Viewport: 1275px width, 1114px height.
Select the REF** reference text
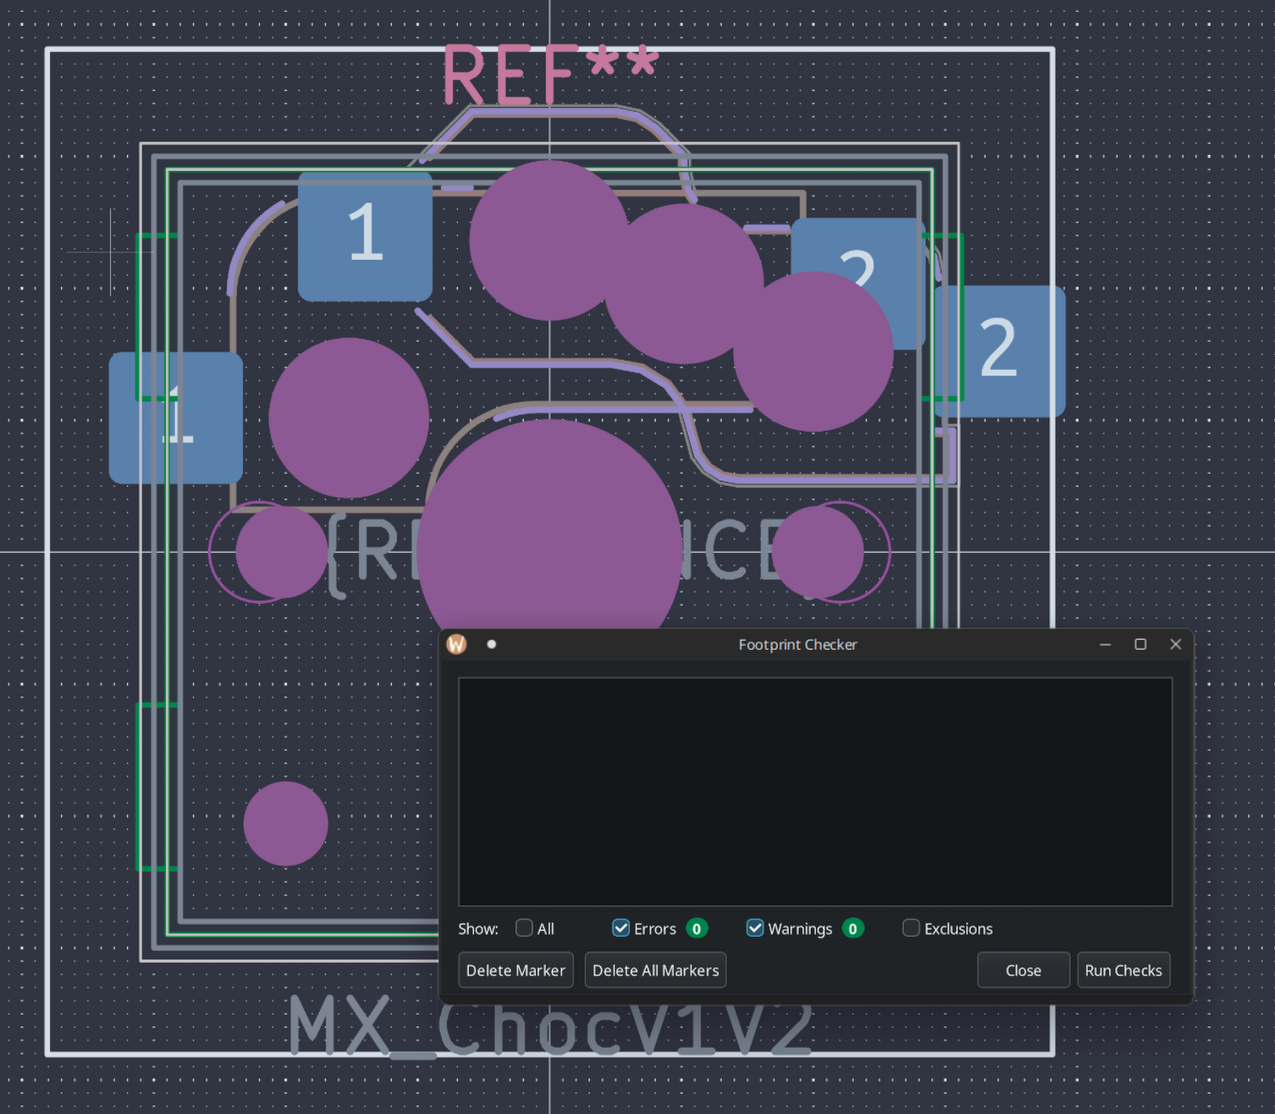pos(550,75)
